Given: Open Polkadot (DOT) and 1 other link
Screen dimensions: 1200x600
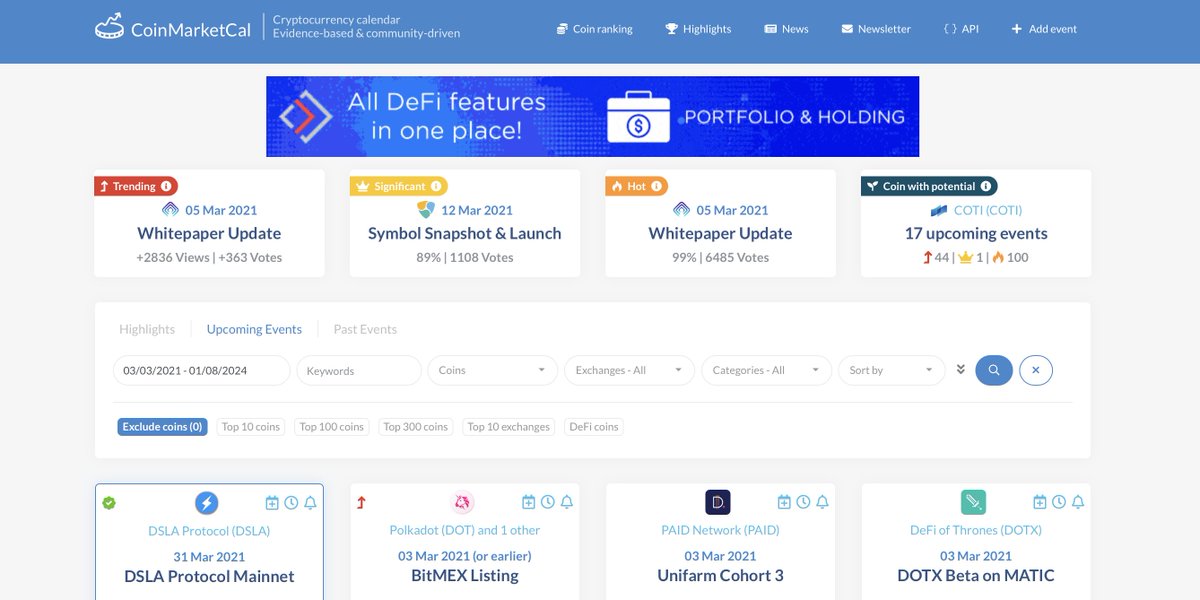Looking at the screenshot, I should (465, 530).
